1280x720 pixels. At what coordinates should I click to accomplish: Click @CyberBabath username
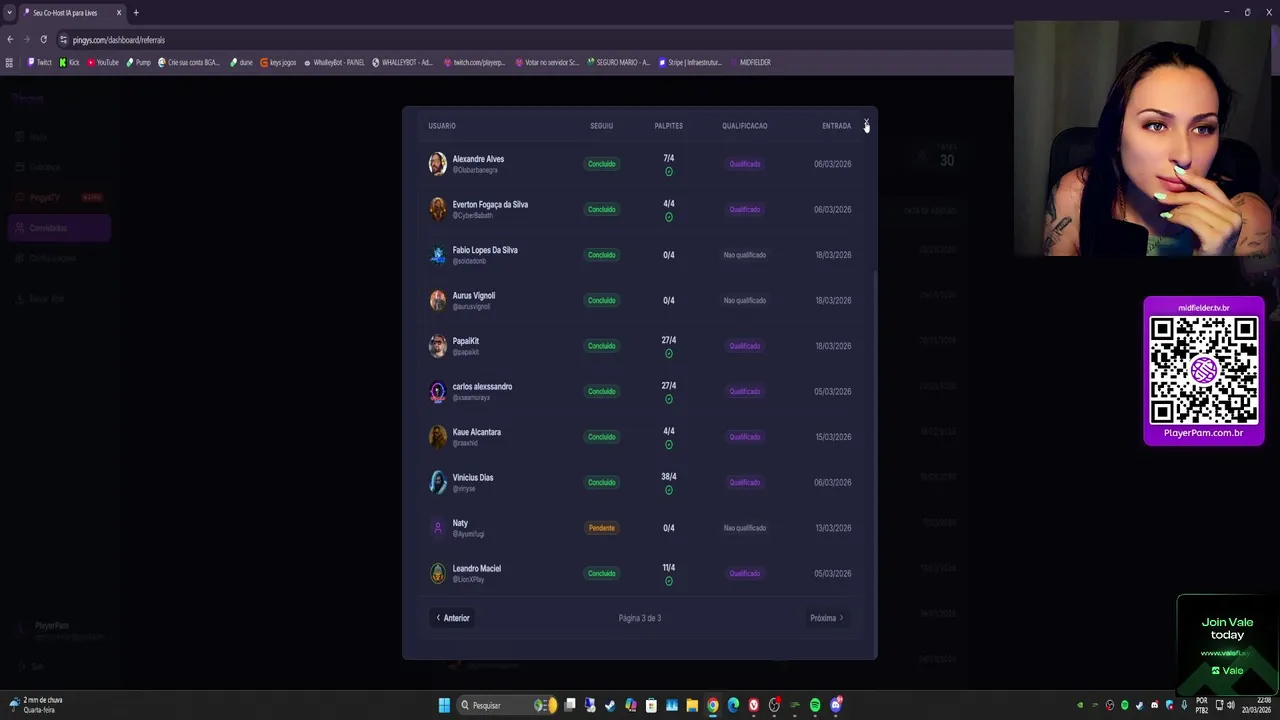(x=473, y=215)
